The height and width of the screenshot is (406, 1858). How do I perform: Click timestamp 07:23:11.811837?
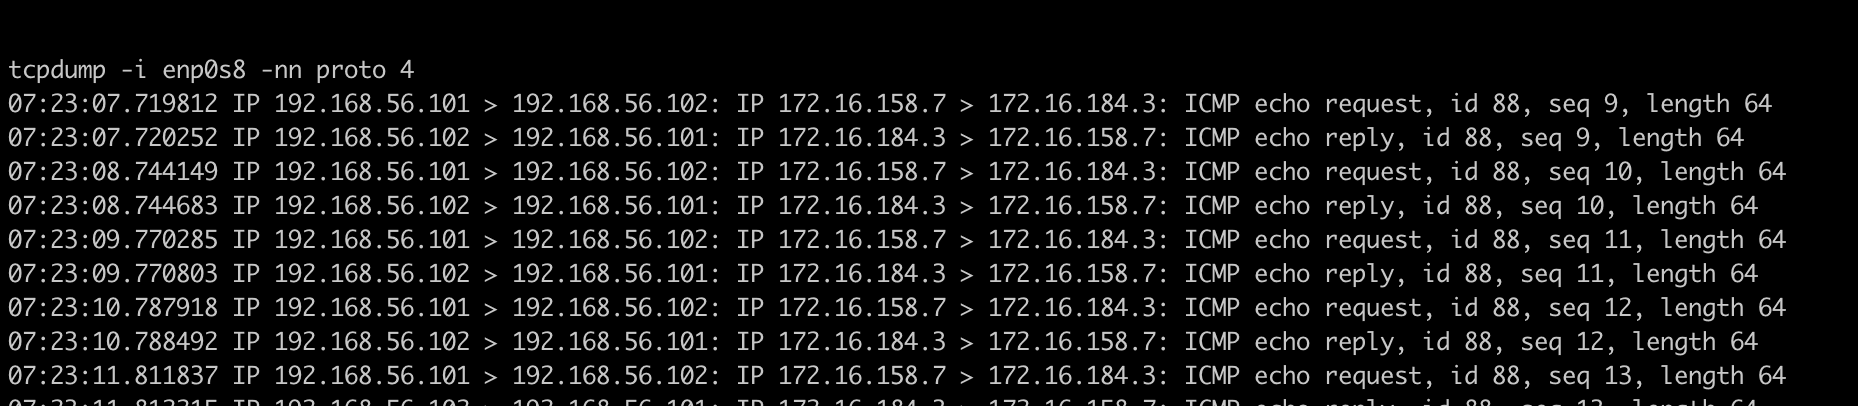click(x=113, y=376)
